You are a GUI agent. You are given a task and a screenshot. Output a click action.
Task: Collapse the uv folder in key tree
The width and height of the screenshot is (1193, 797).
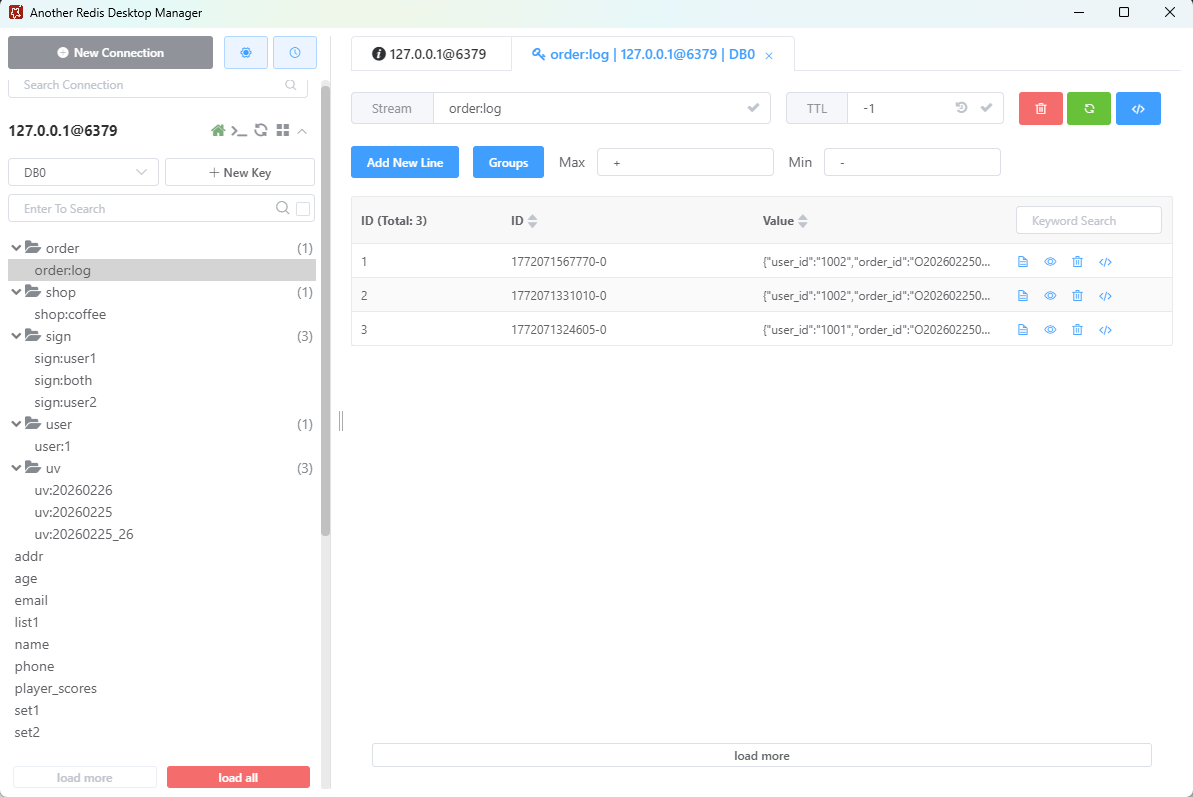(17, 469)
